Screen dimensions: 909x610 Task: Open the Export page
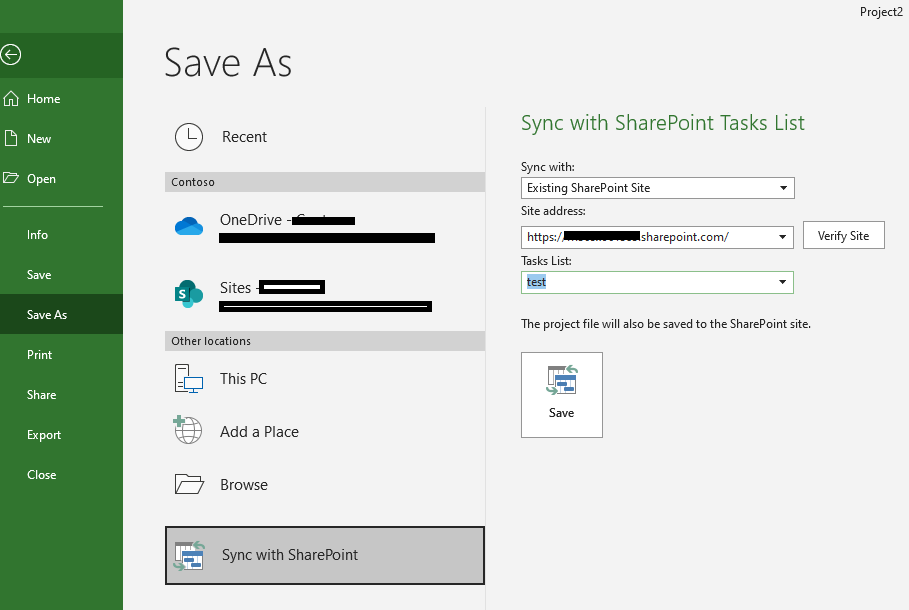(43, 435)
